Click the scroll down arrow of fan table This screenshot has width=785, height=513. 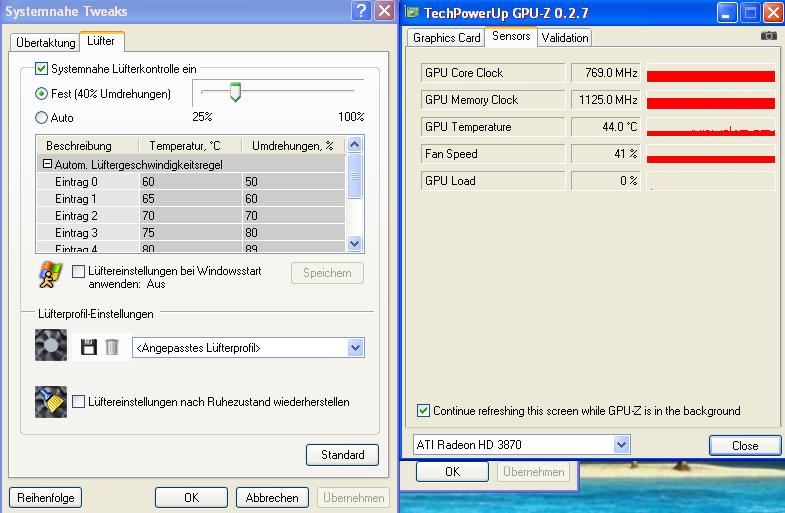354,244
